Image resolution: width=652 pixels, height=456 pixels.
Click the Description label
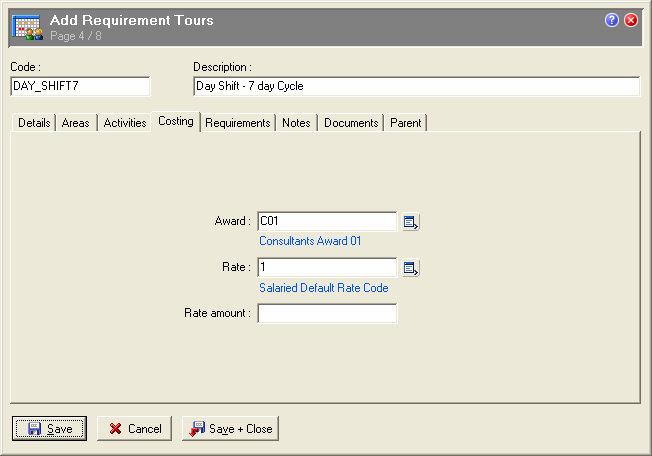click(222, 67)
